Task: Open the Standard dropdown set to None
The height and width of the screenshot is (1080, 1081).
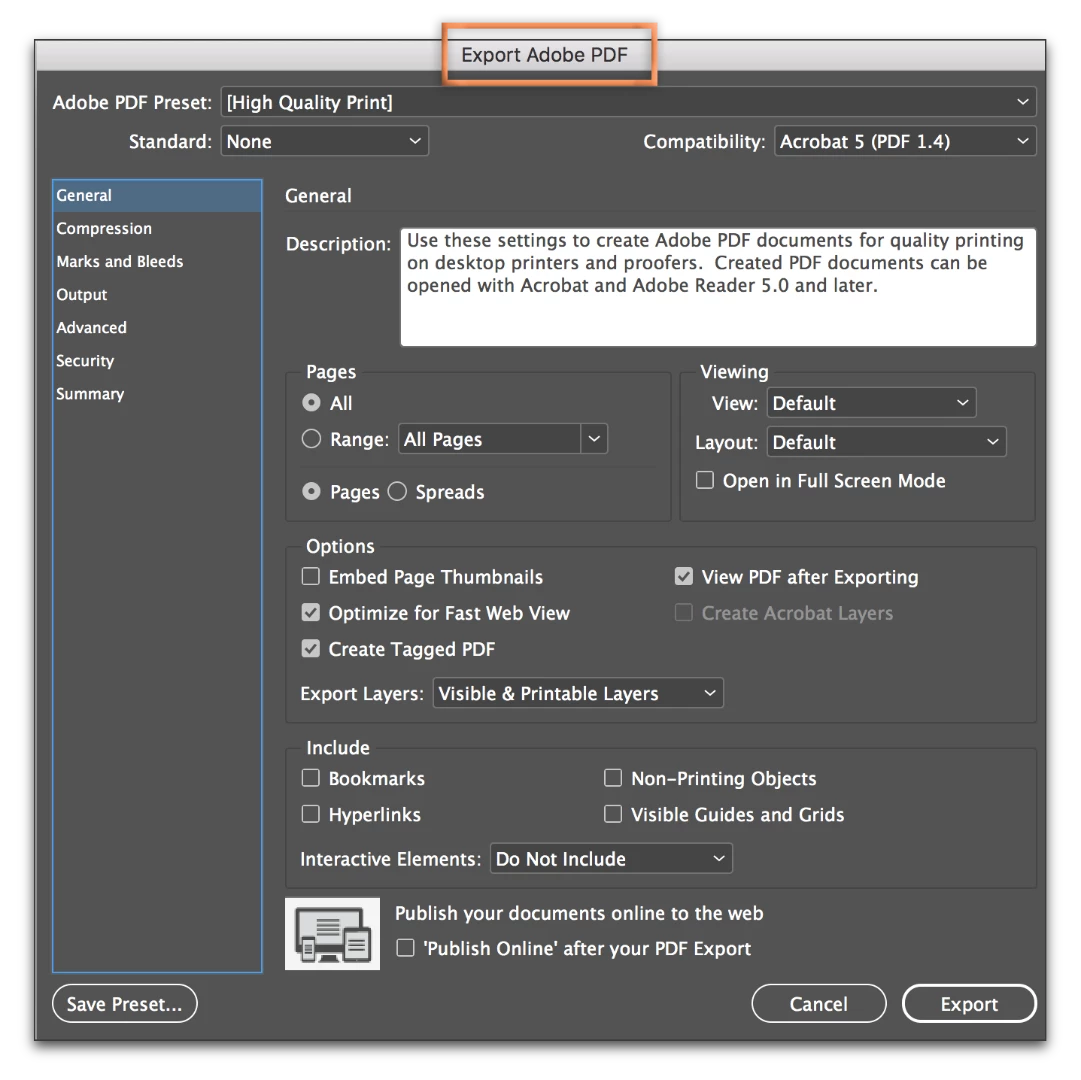Action: (x=325, y=141)
